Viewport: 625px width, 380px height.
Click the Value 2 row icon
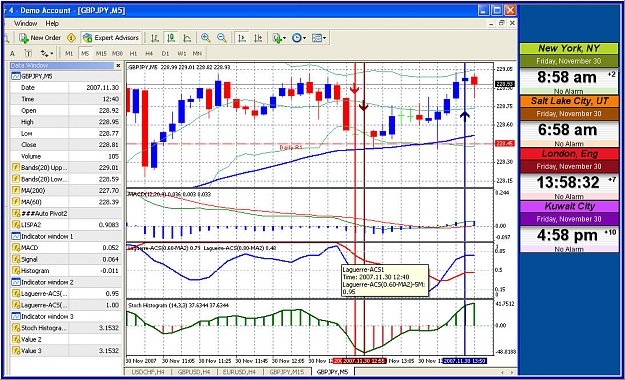click(x=16, y=339)
